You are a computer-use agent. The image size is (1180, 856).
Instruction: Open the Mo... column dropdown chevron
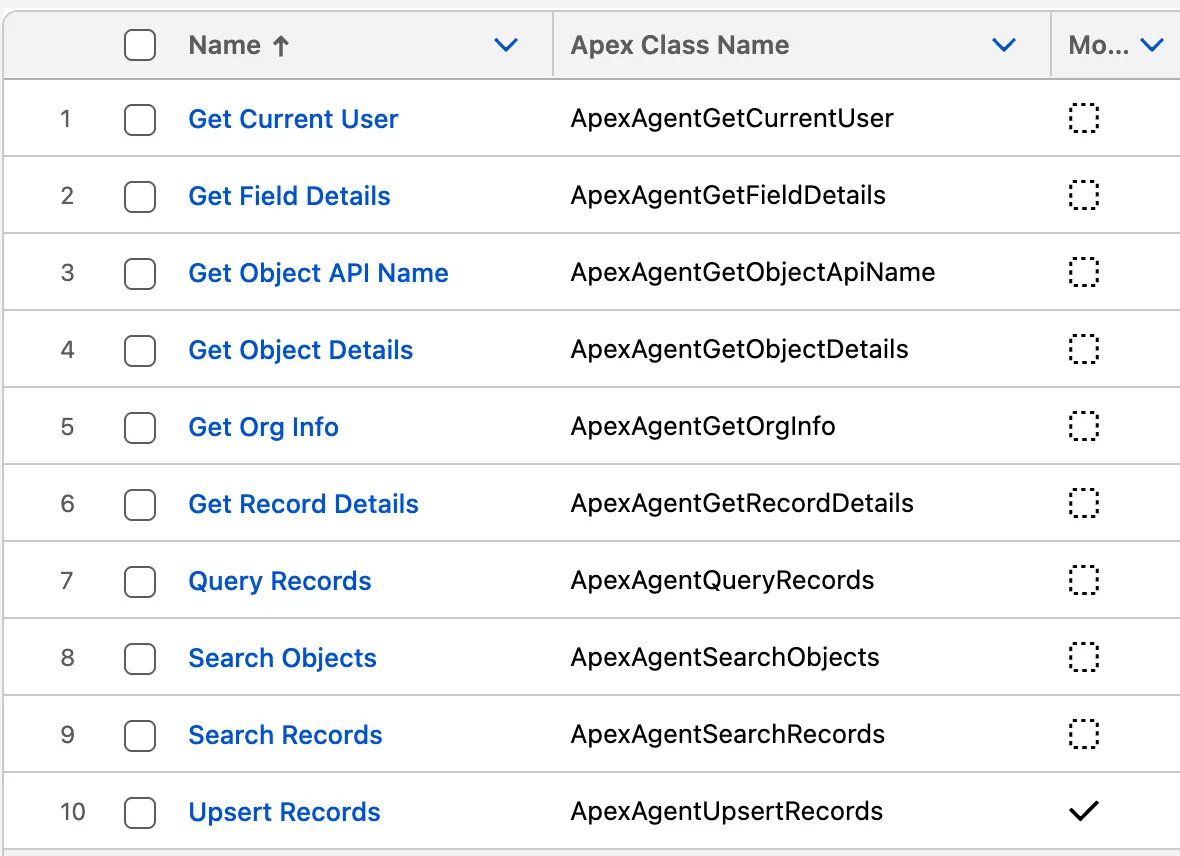(x=1152, y=45)
